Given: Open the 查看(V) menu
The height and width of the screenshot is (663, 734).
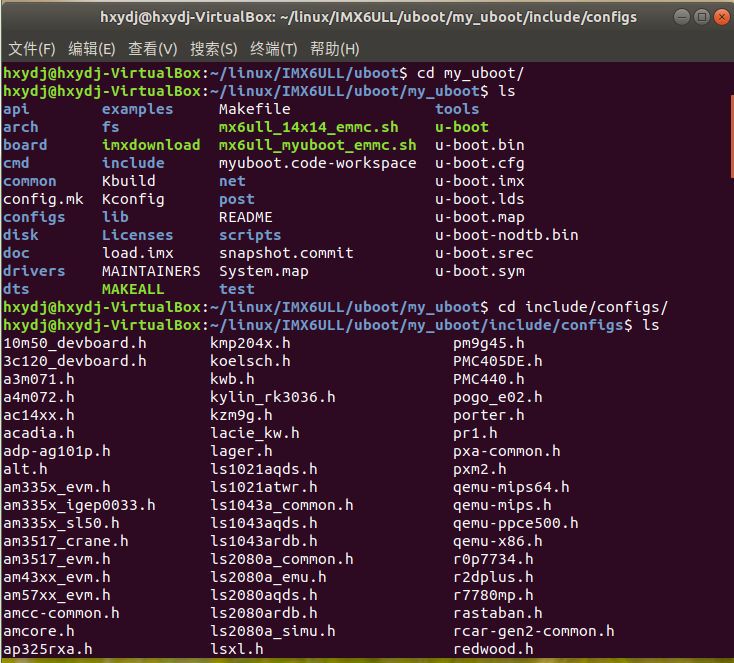Looking at the screenshot, I should point(153,49).
